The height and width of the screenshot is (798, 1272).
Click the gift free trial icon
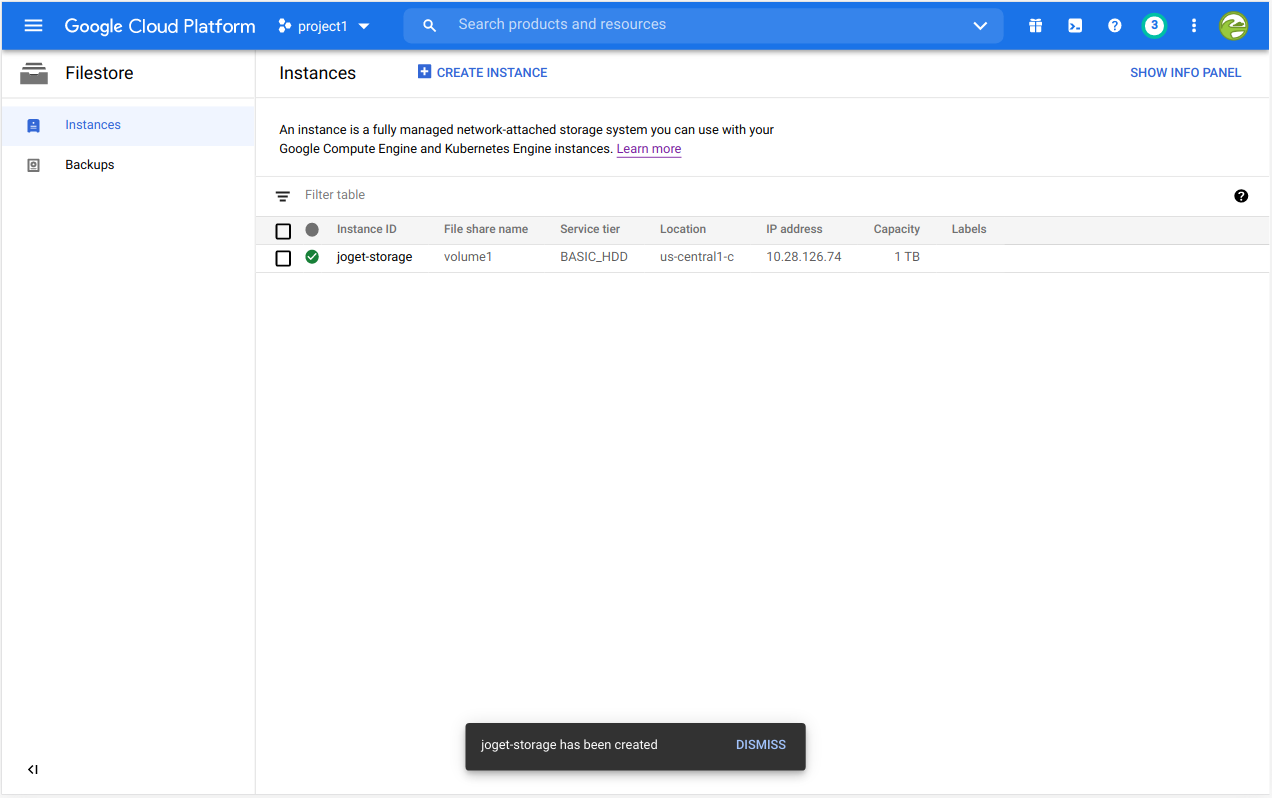pyautogui.click(x=1035, y=26)
